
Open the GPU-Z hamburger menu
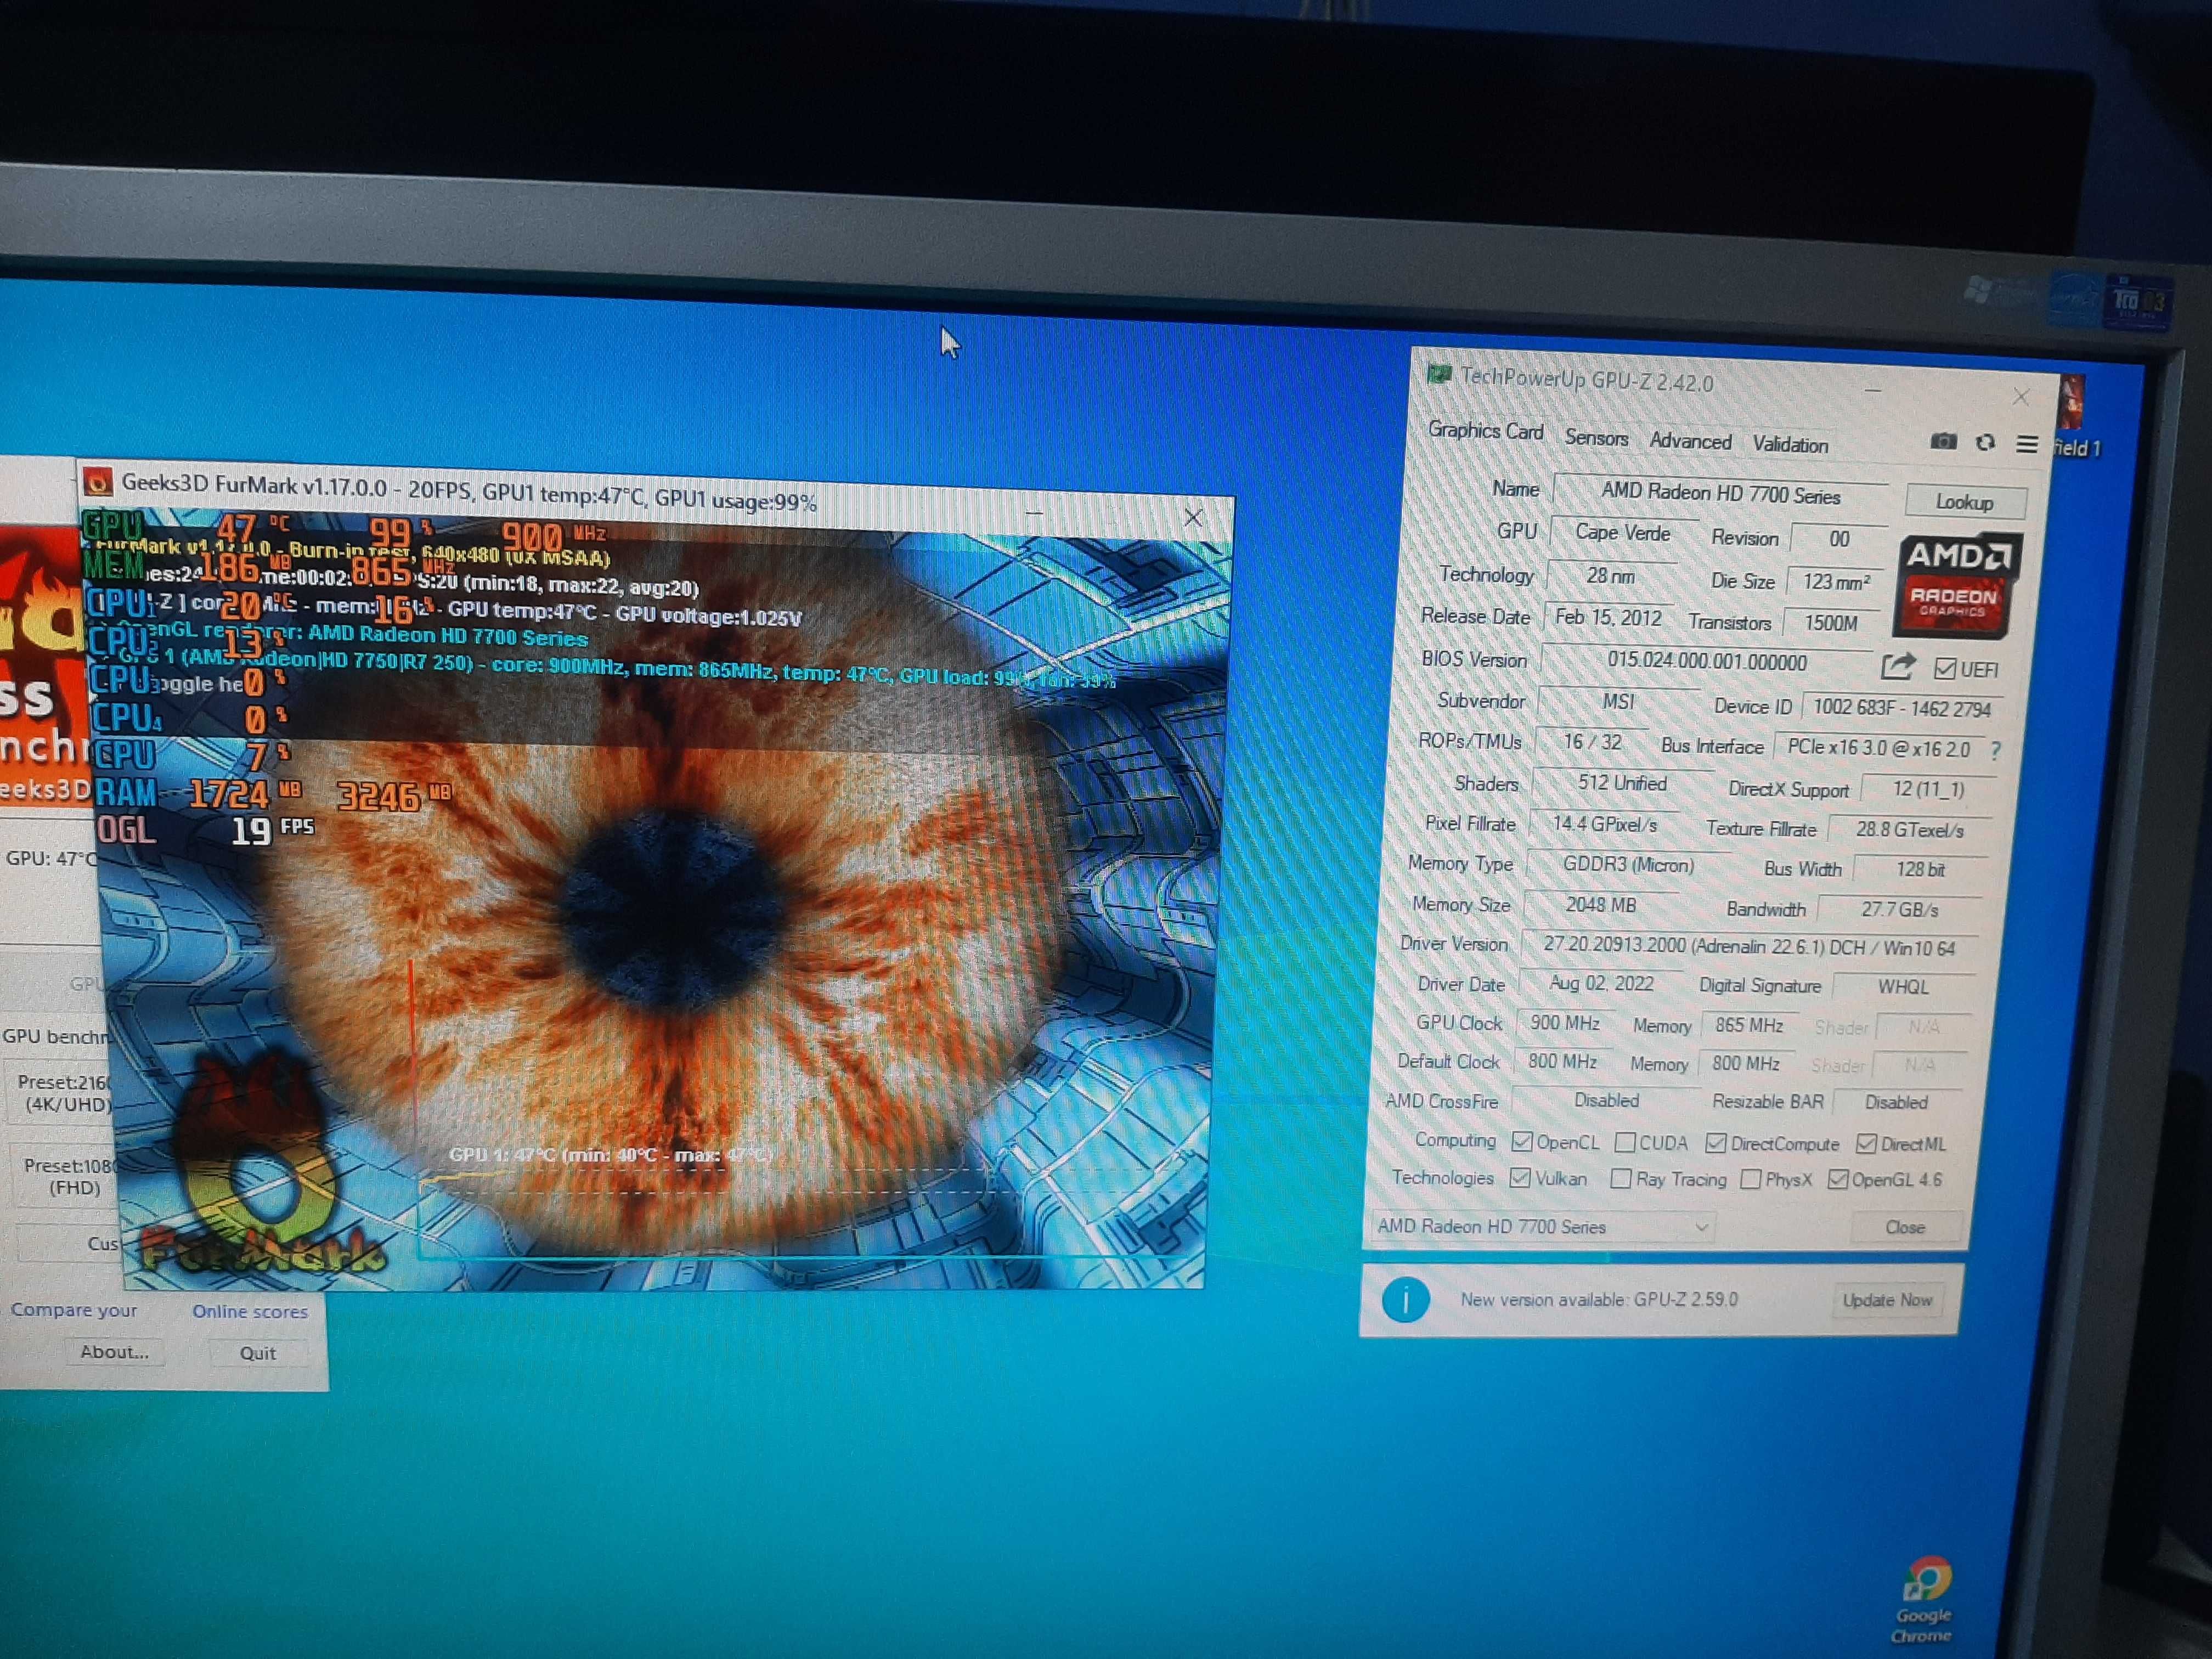click(x=2027, y=444)
